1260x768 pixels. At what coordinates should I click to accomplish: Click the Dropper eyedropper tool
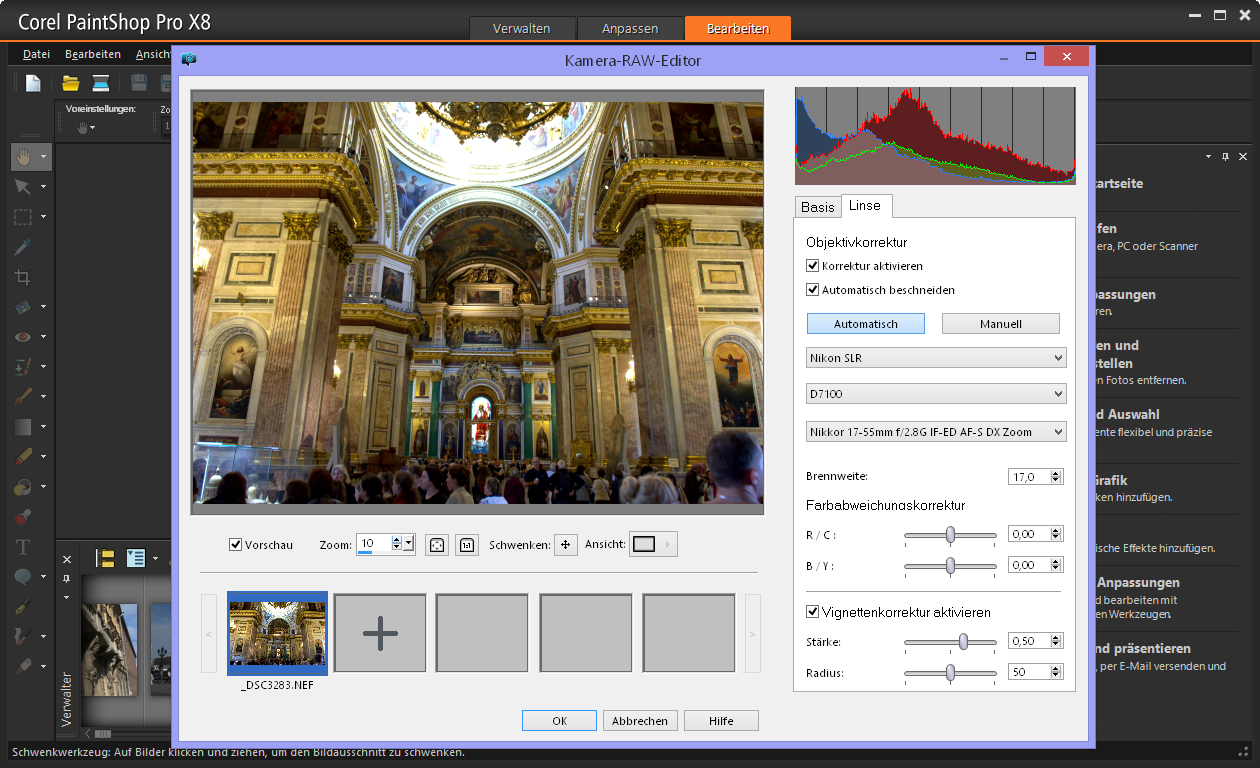pos(22,247)
